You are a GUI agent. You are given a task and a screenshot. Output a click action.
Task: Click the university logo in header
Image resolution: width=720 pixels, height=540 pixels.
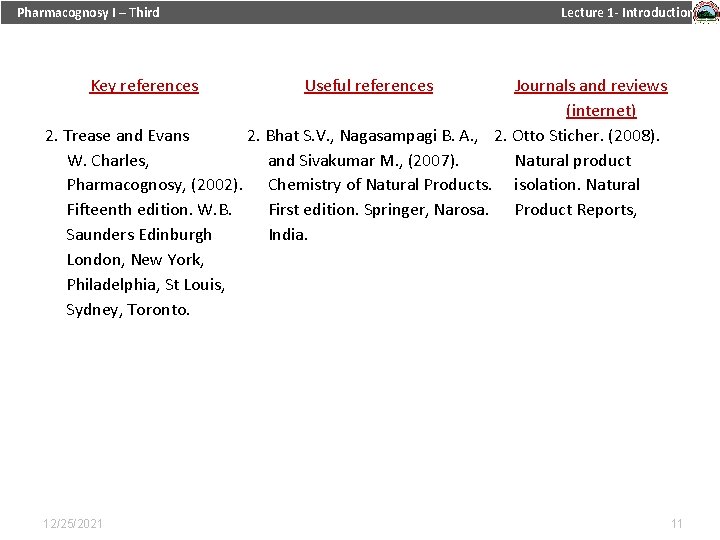(x=706, y=12)
